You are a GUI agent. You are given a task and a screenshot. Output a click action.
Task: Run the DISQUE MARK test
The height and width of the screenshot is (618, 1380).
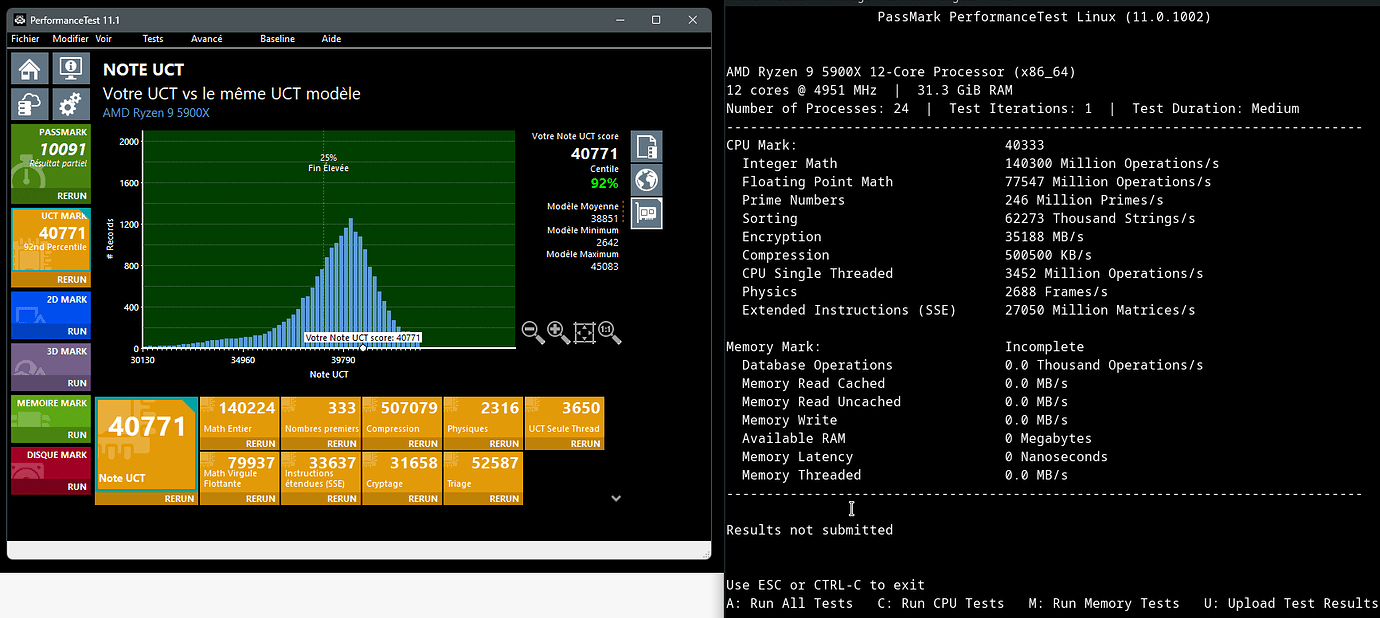click(77, 487)
